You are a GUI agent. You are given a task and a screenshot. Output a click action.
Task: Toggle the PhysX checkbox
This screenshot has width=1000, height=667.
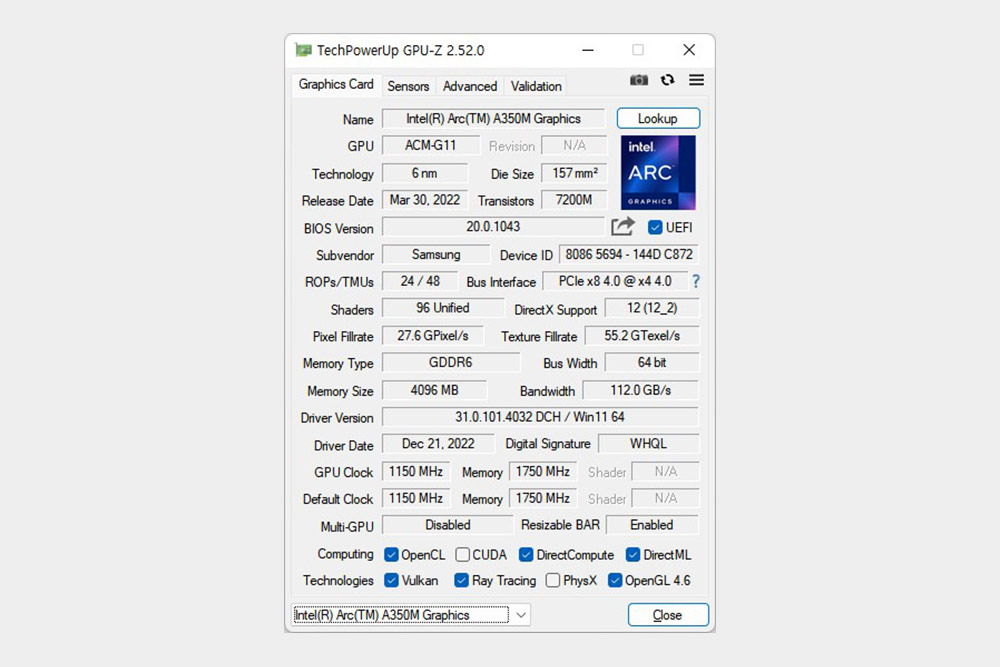(x=553, y=580)
